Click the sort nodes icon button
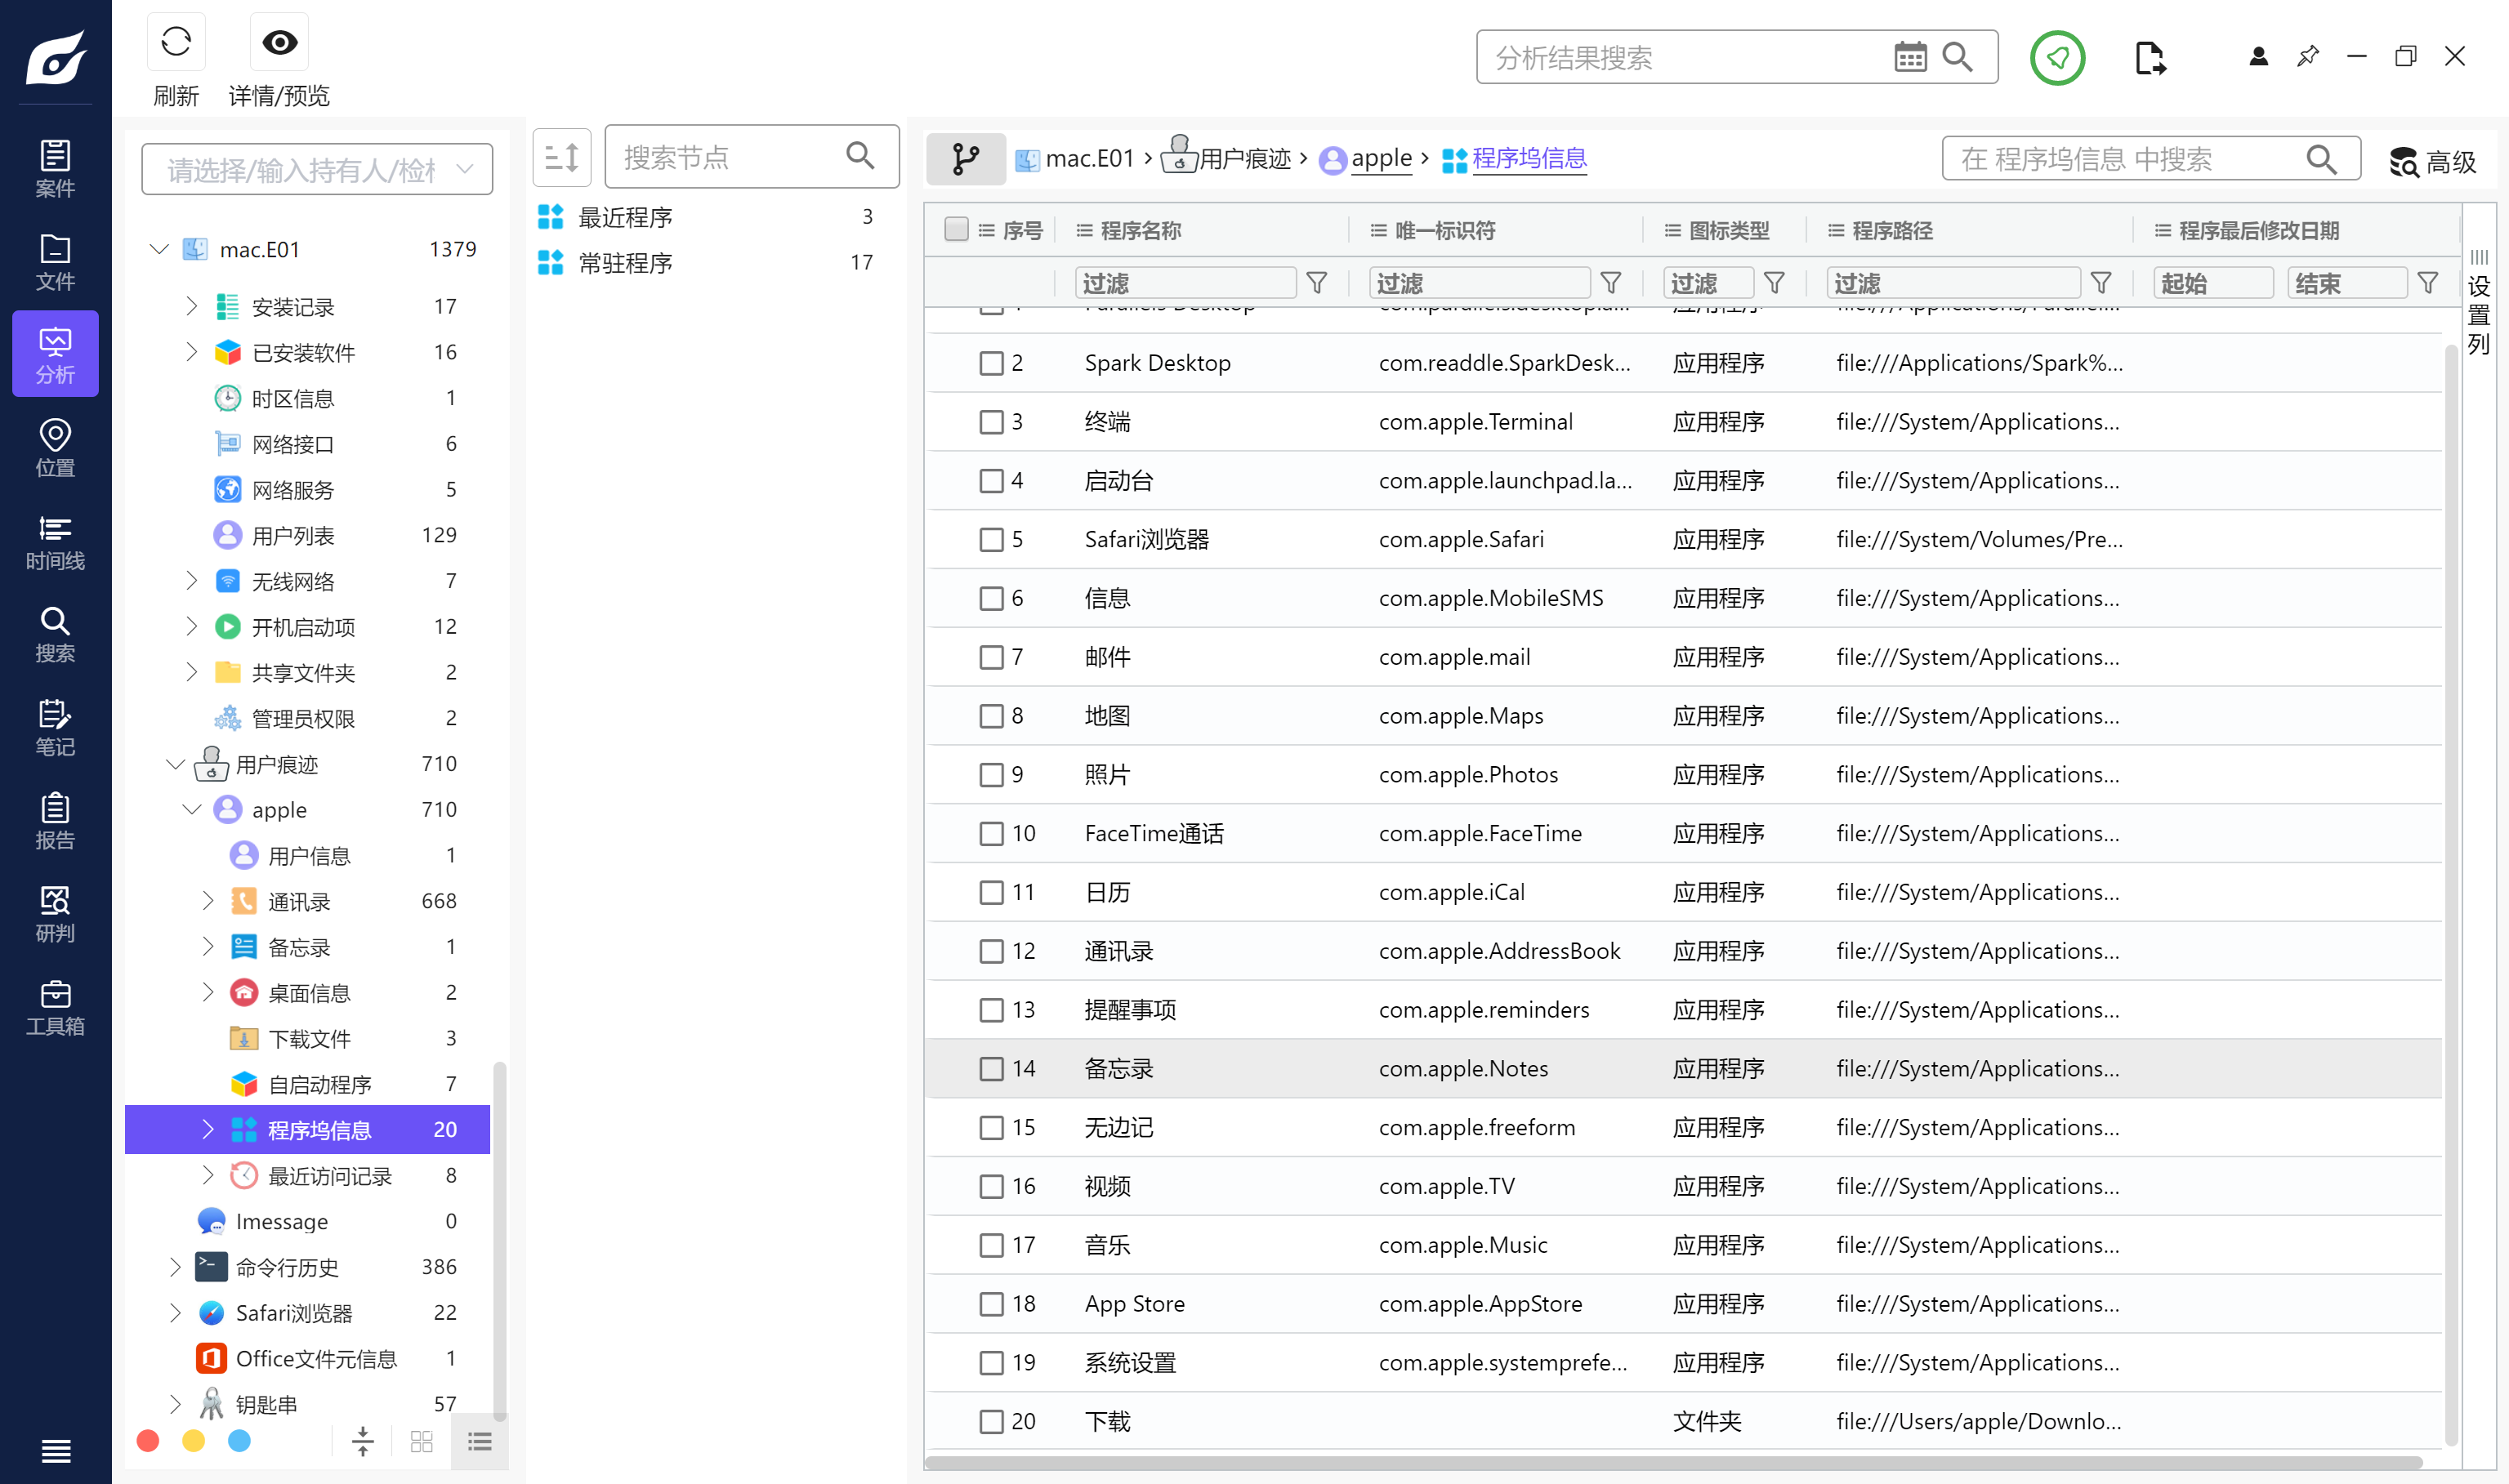Viewport: 2509px width, 1484px height. (562, 157)
